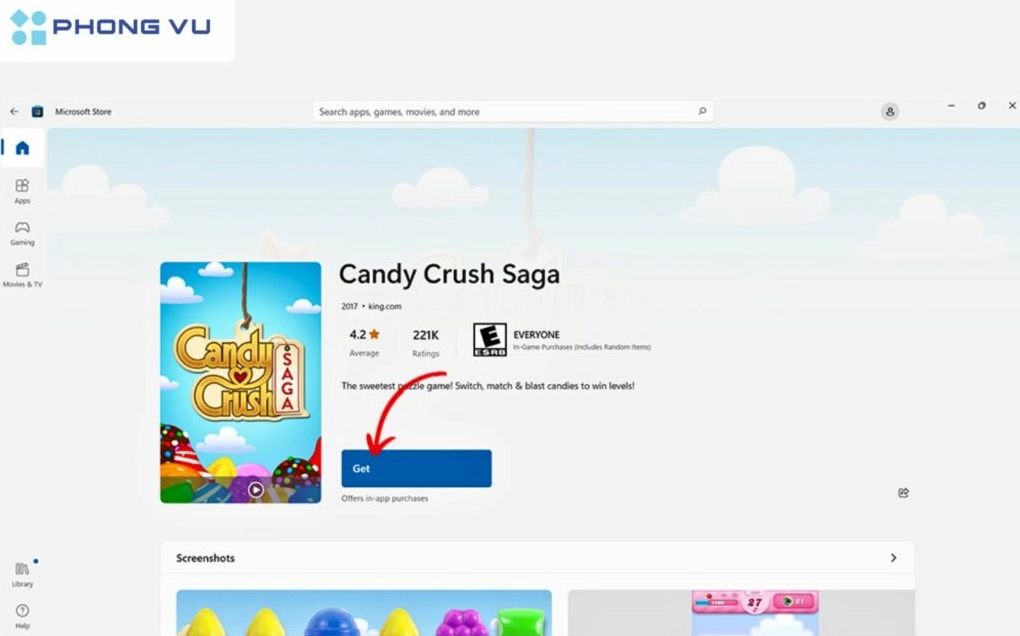
Task: Play the trailer on game cover
Action: click(256, 490)
